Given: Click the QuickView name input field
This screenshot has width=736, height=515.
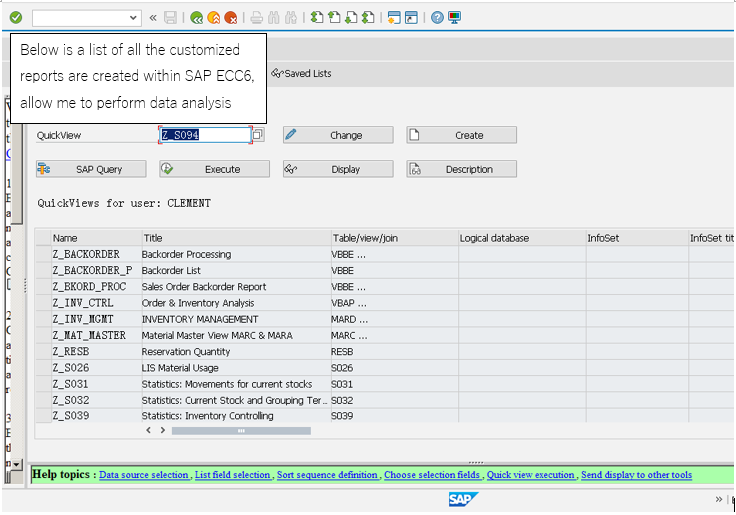Looking at the screenshot, I should 205,135.
